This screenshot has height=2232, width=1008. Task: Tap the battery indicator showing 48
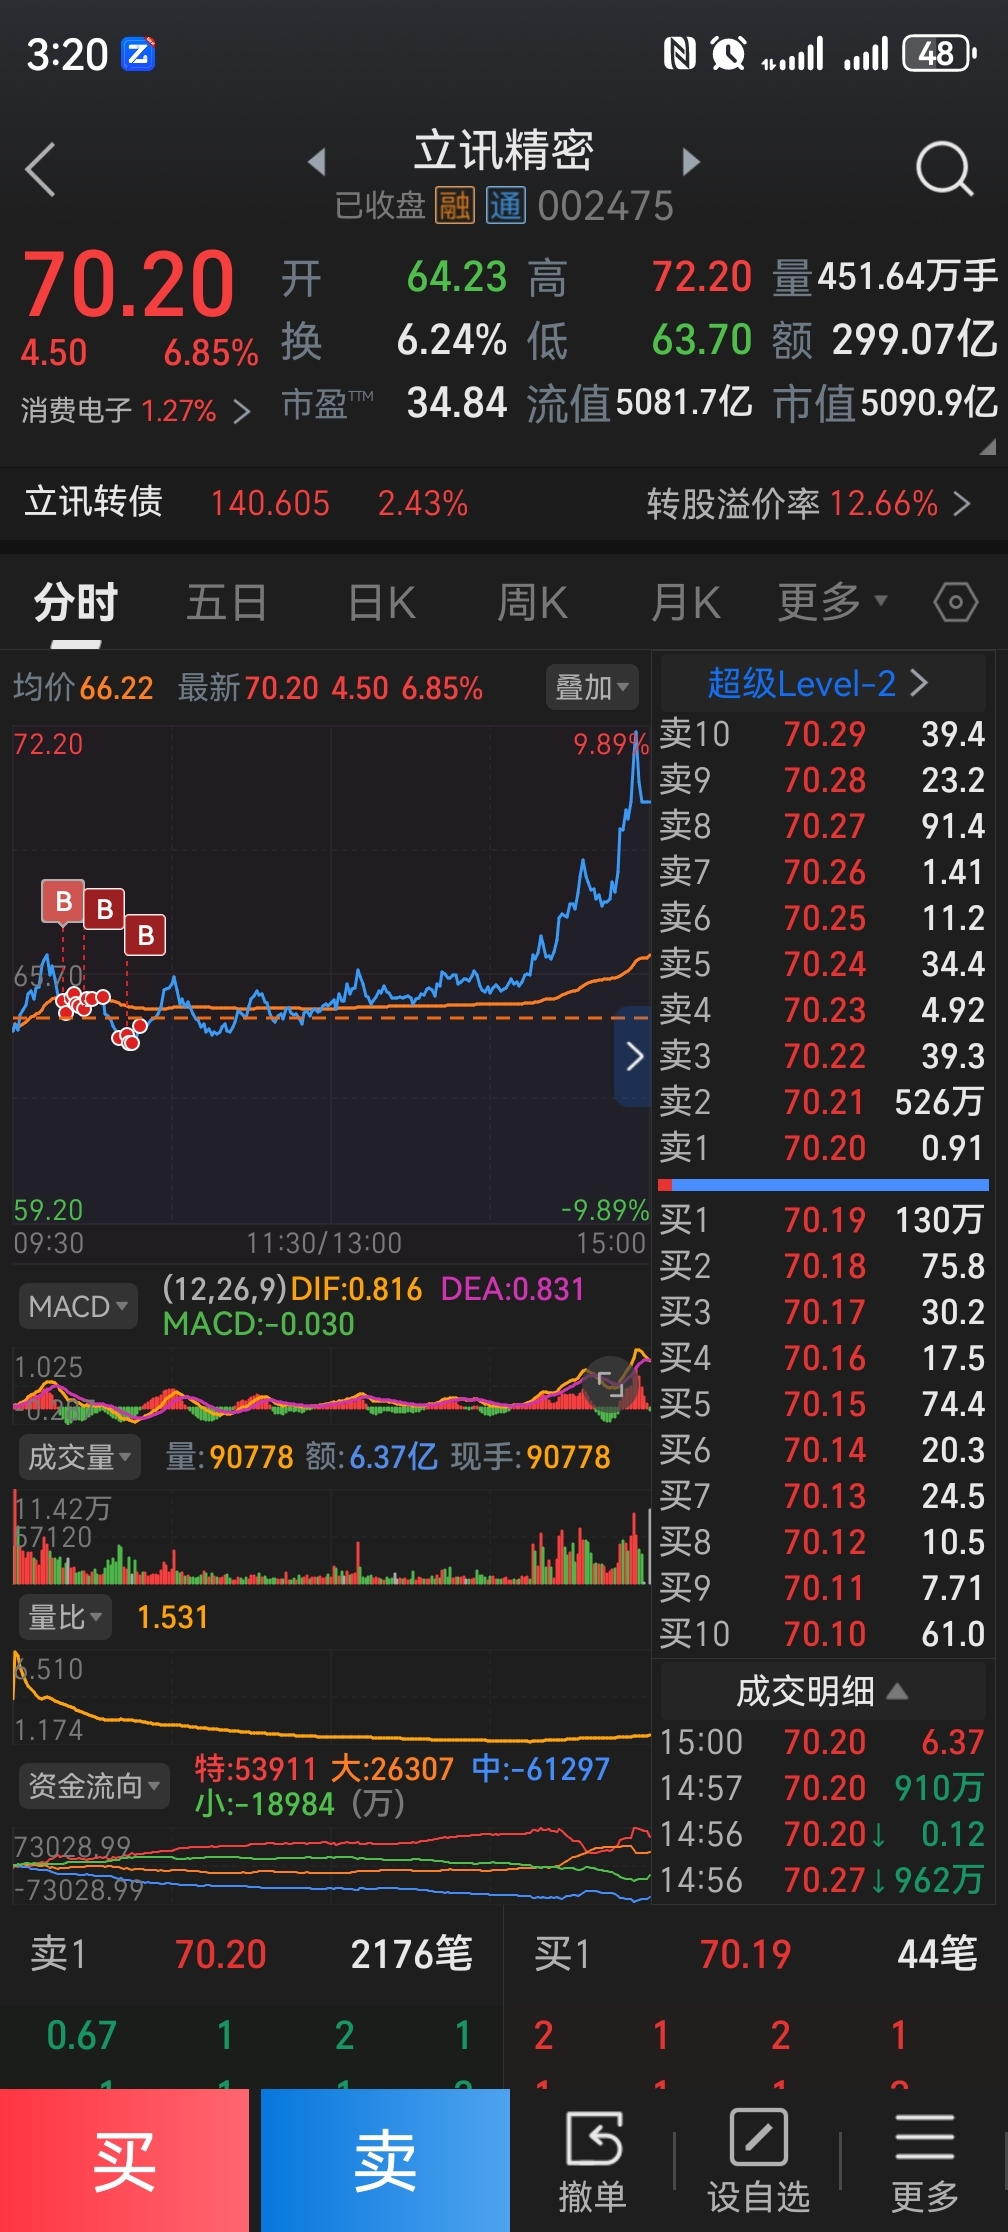[x=938, y=53]
